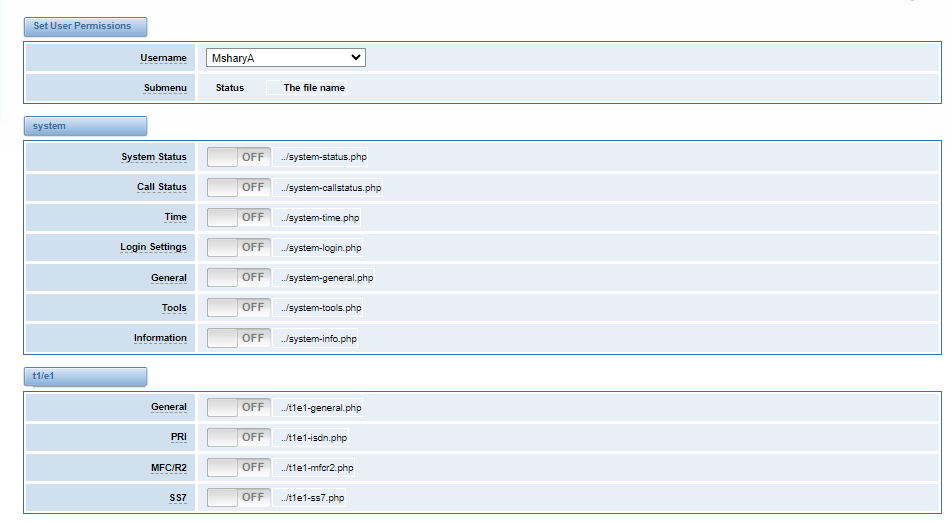Select the t1/e1 section header tab
952x524 pixels.
tap(85, 376)
